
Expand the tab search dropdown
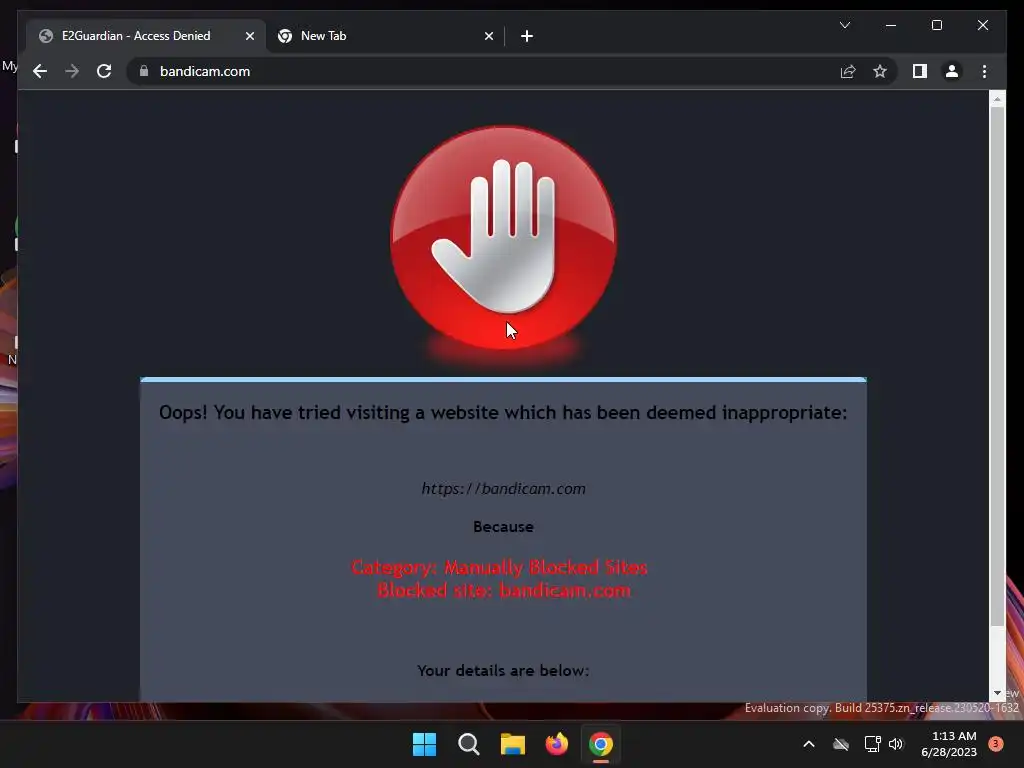(x=844, y=25)
